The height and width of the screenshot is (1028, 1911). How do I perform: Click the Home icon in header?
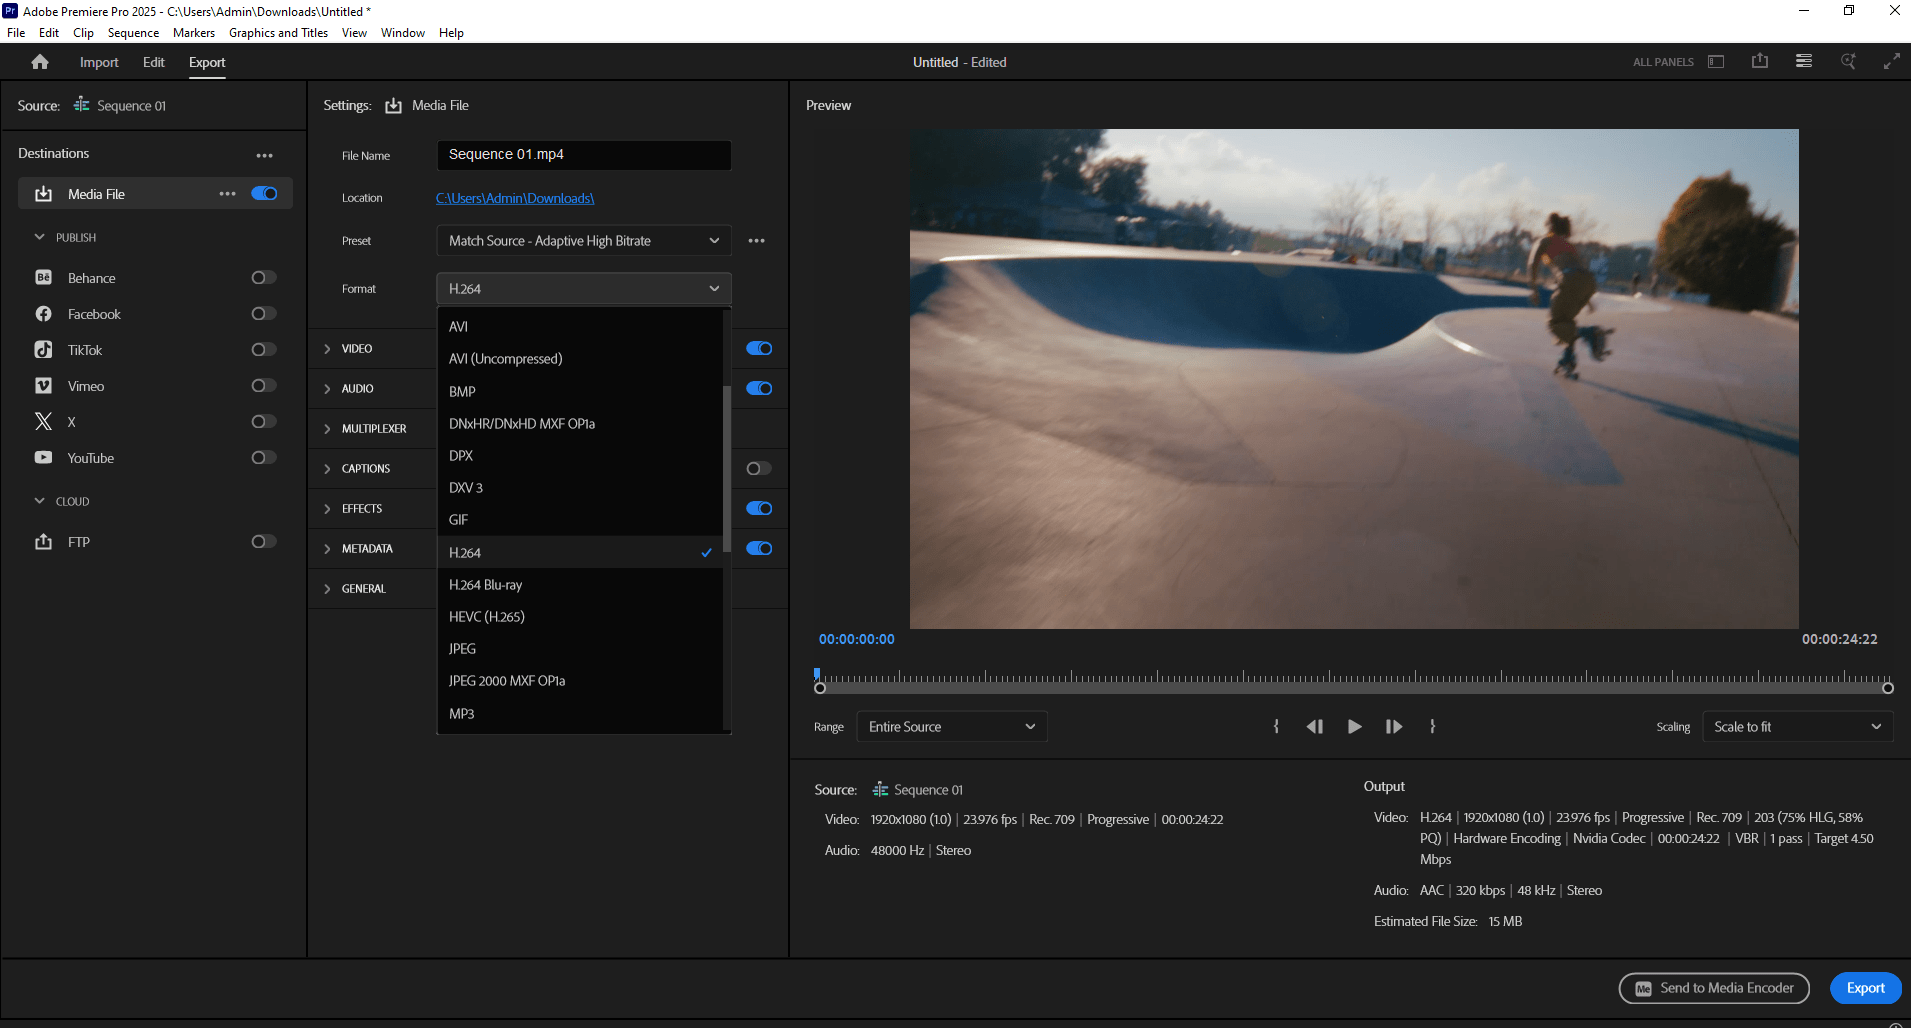pos(40,62)
